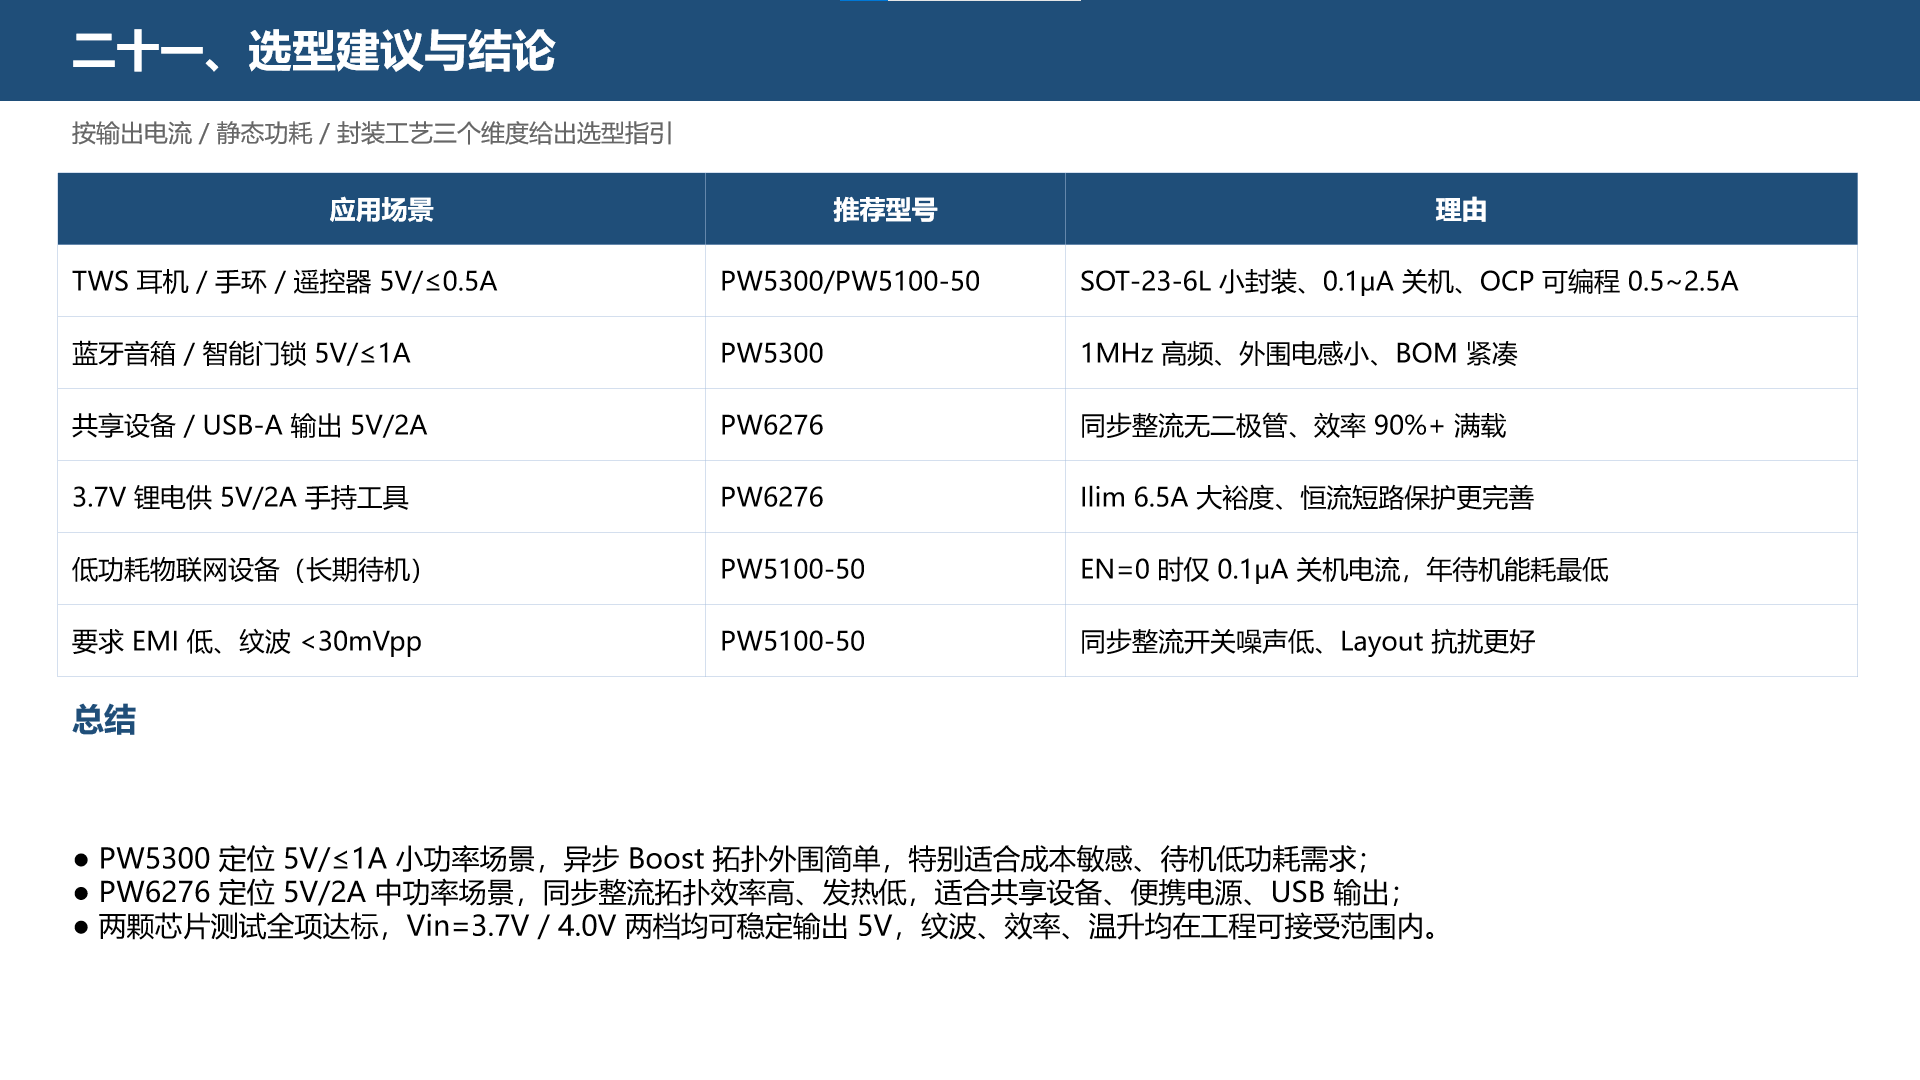The image size is (1920, 1080).
Task: Click PW6276 in the 共享设备 row
Action: click(x=885, y=425)
